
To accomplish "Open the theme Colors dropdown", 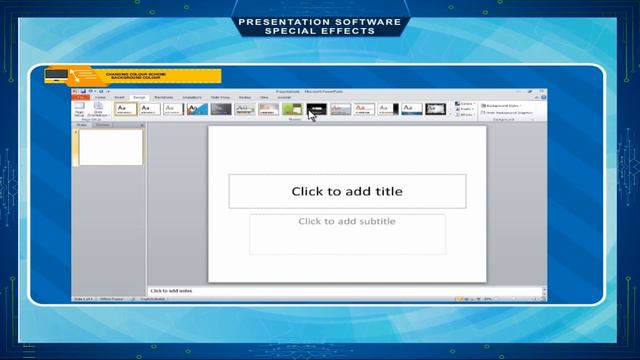I will point(464,104).
